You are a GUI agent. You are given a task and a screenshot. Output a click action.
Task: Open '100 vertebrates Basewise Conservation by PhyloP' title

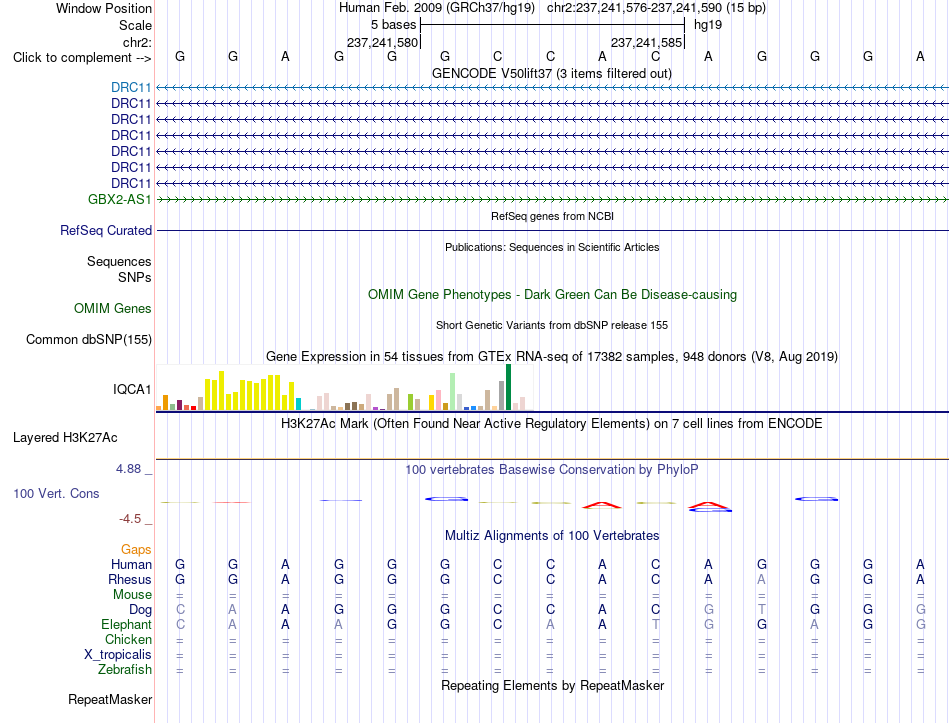point(552,470)
